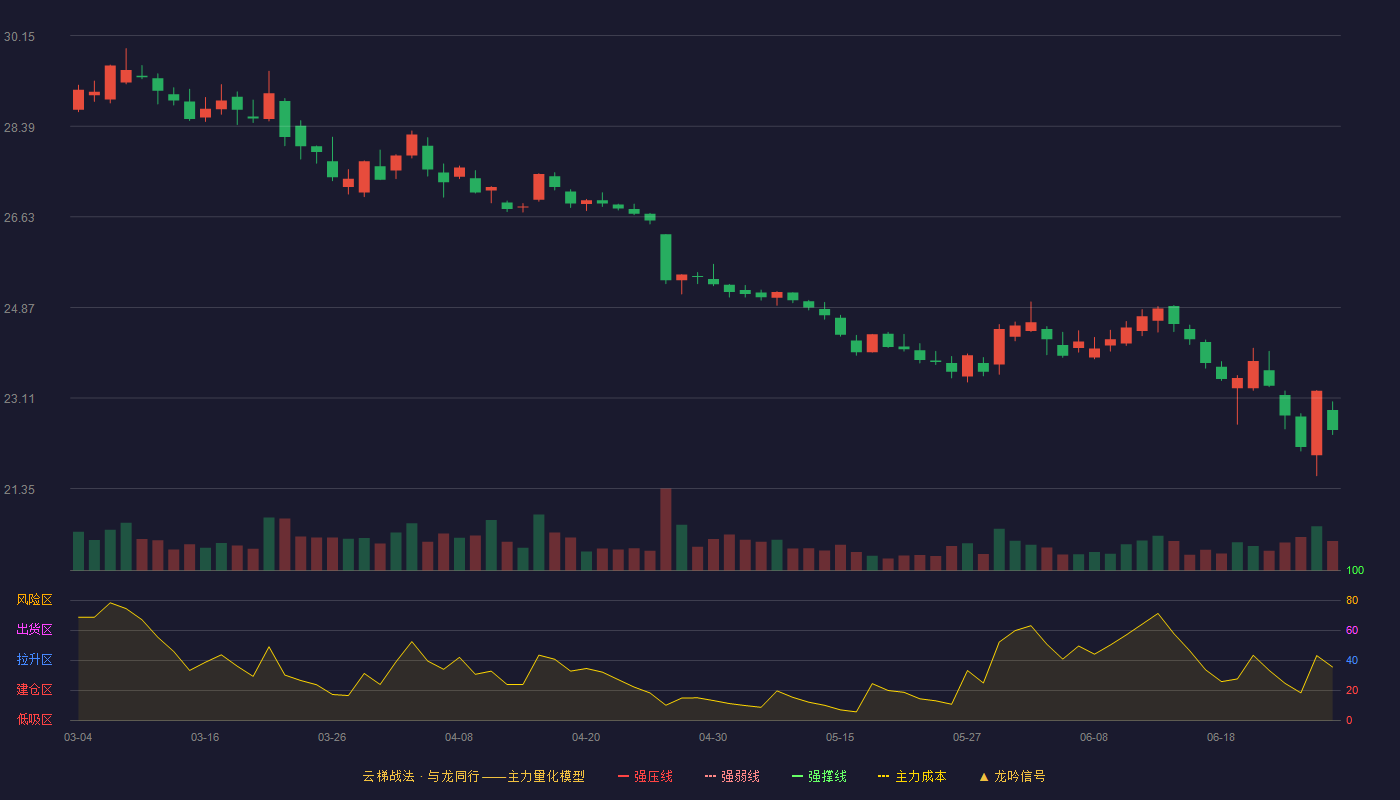Click the 23.11 price axis label
Image resolution: width=1400 pixels, height=800 pixels.
tap(19, 399)
